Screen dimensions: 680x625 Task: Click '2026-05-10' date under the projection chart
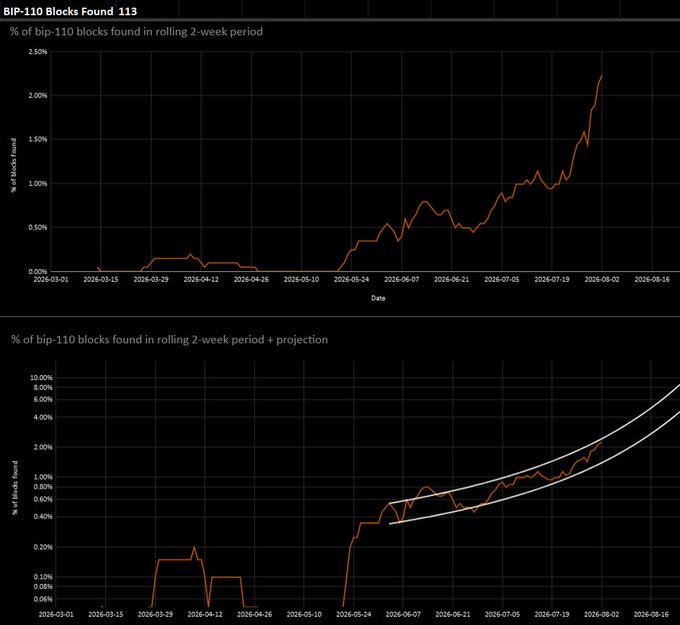[x=304, y=614]
